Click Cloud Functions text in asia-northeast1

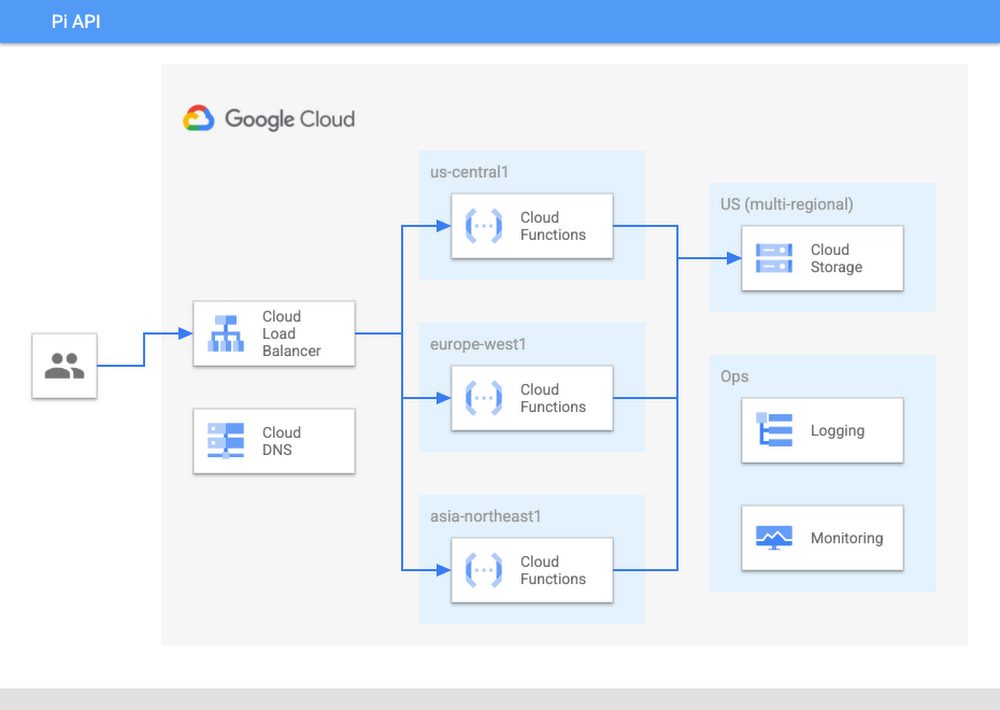(553, 570)
